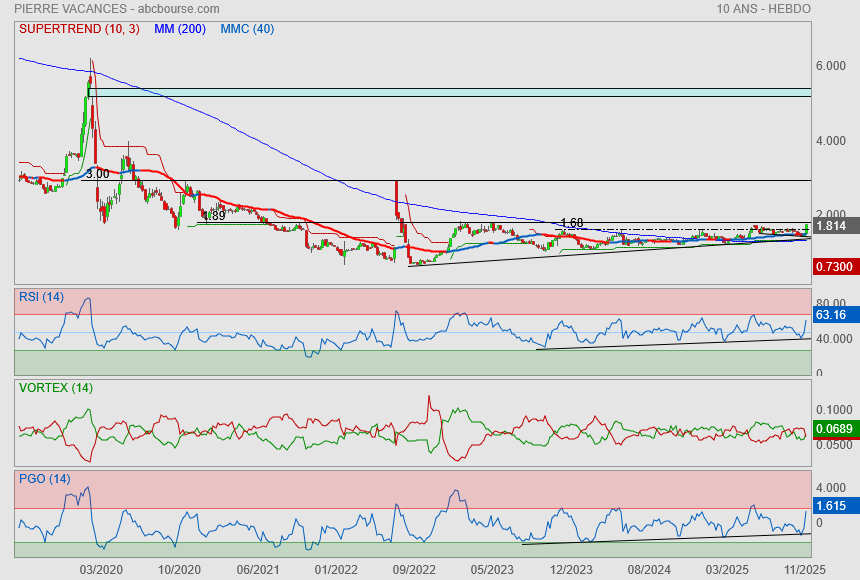Screen dimensions: 860x580
Task: Click the 10 ANS - HEBDO period label
Action: click(x=764, y=9)
